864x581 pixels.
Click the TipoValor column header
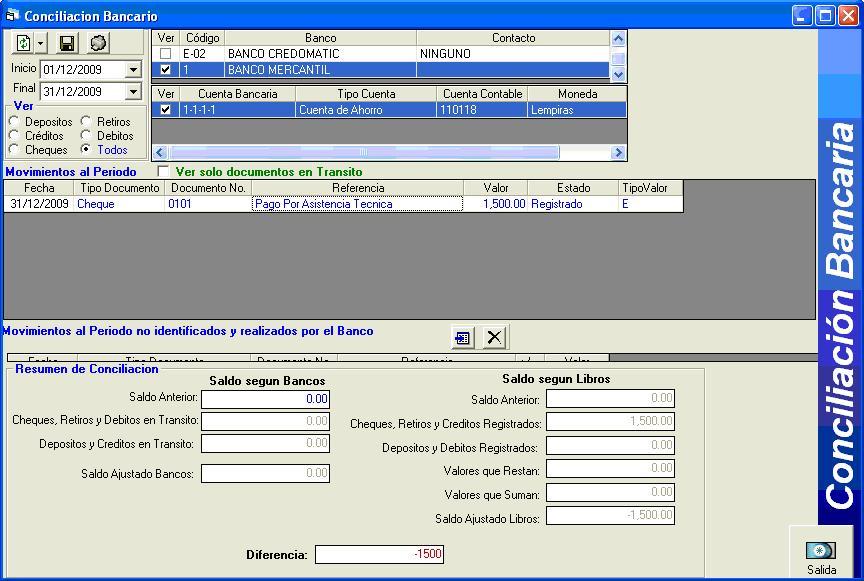[x=651, y=188]
